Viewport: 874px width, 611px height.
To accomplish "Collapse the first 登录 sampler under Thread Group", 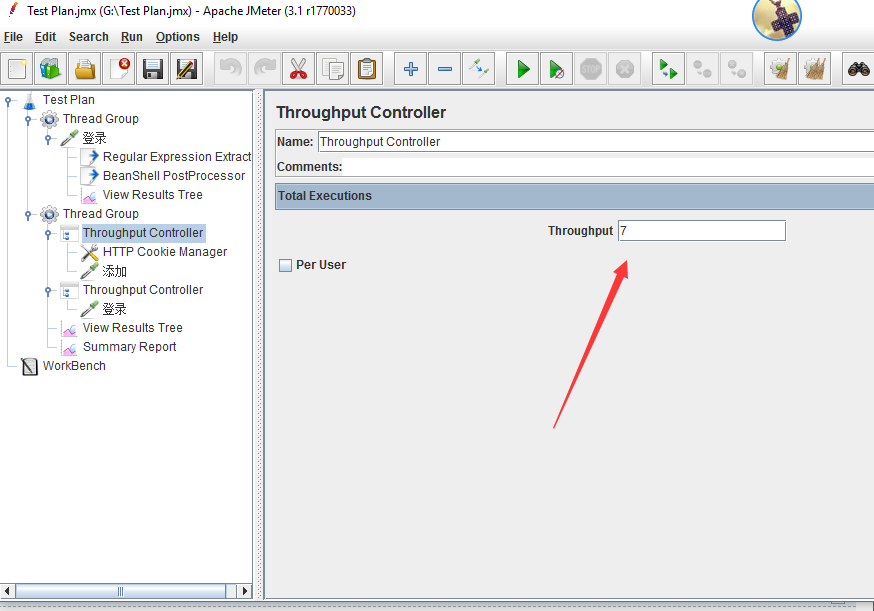I will pyautogui.click(x=48, y=138).
